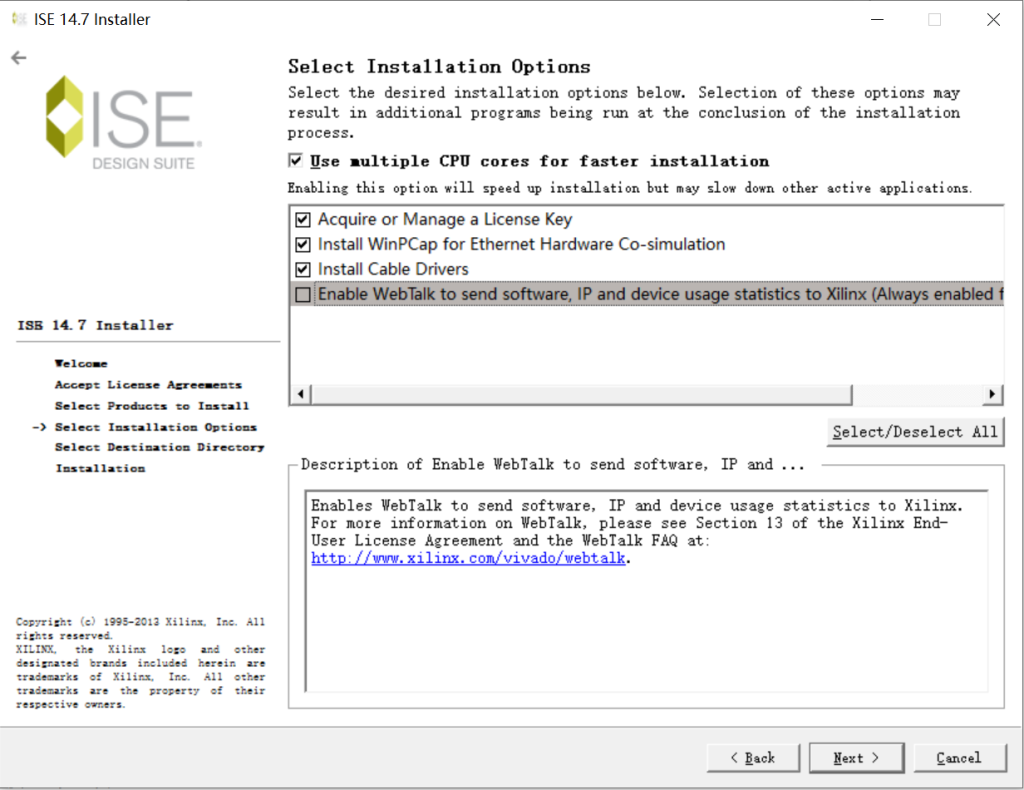
Task: Disable Install Cable Drivers checkbox
Action: click(x=303, y=269)
